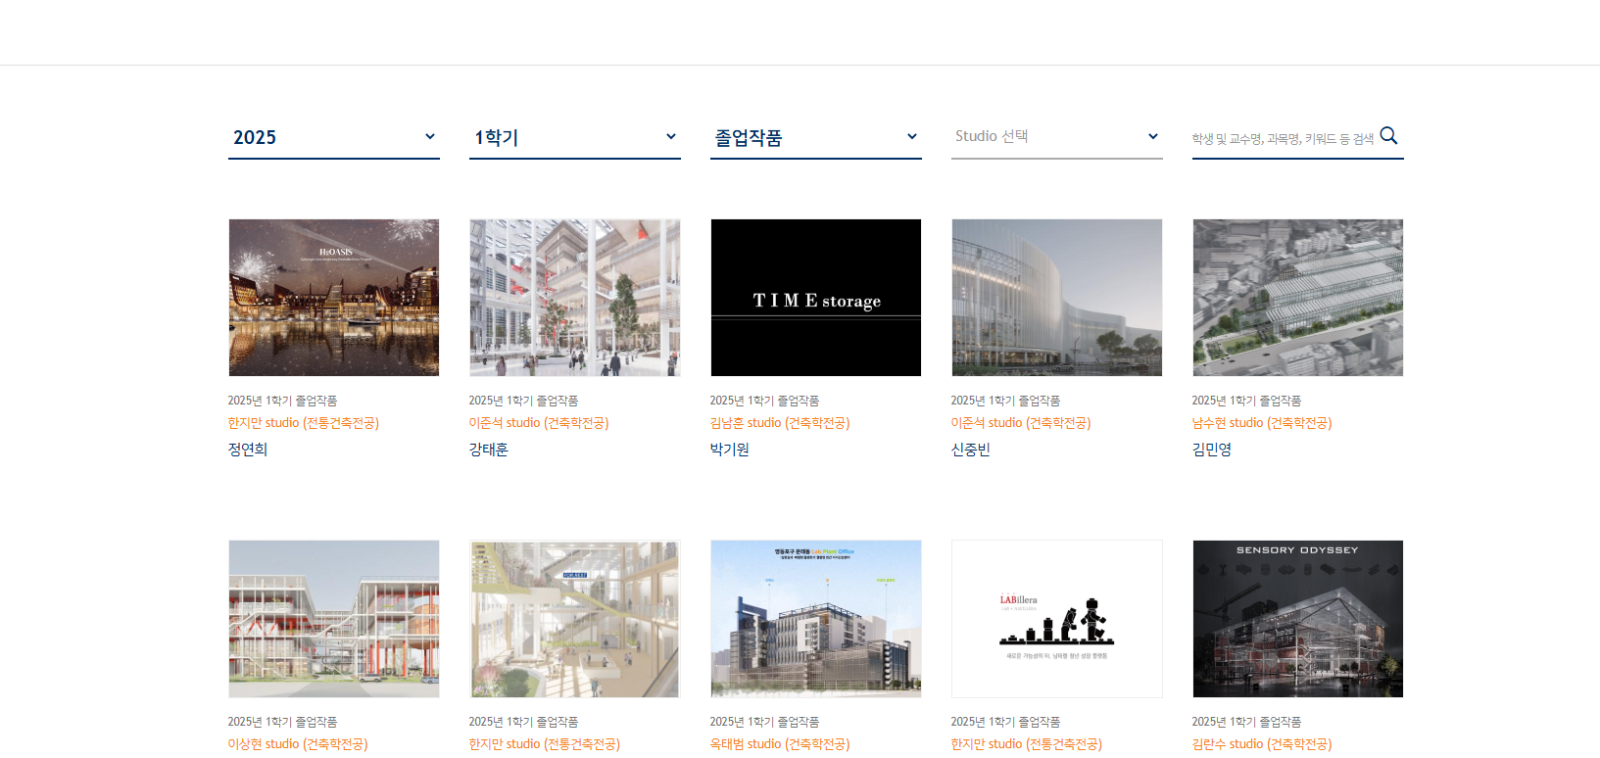Focus the student and professor search field
This screenshot has width=1600, height=758.
click(x=1281, y=139)
